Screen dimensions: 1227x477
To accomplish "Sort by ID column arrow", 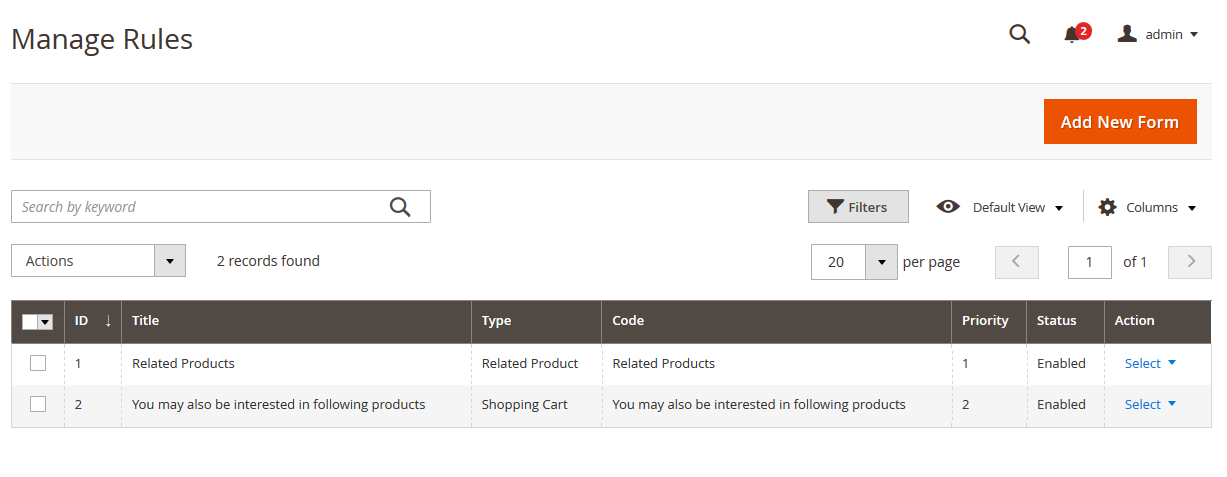I will pos(108,321).
